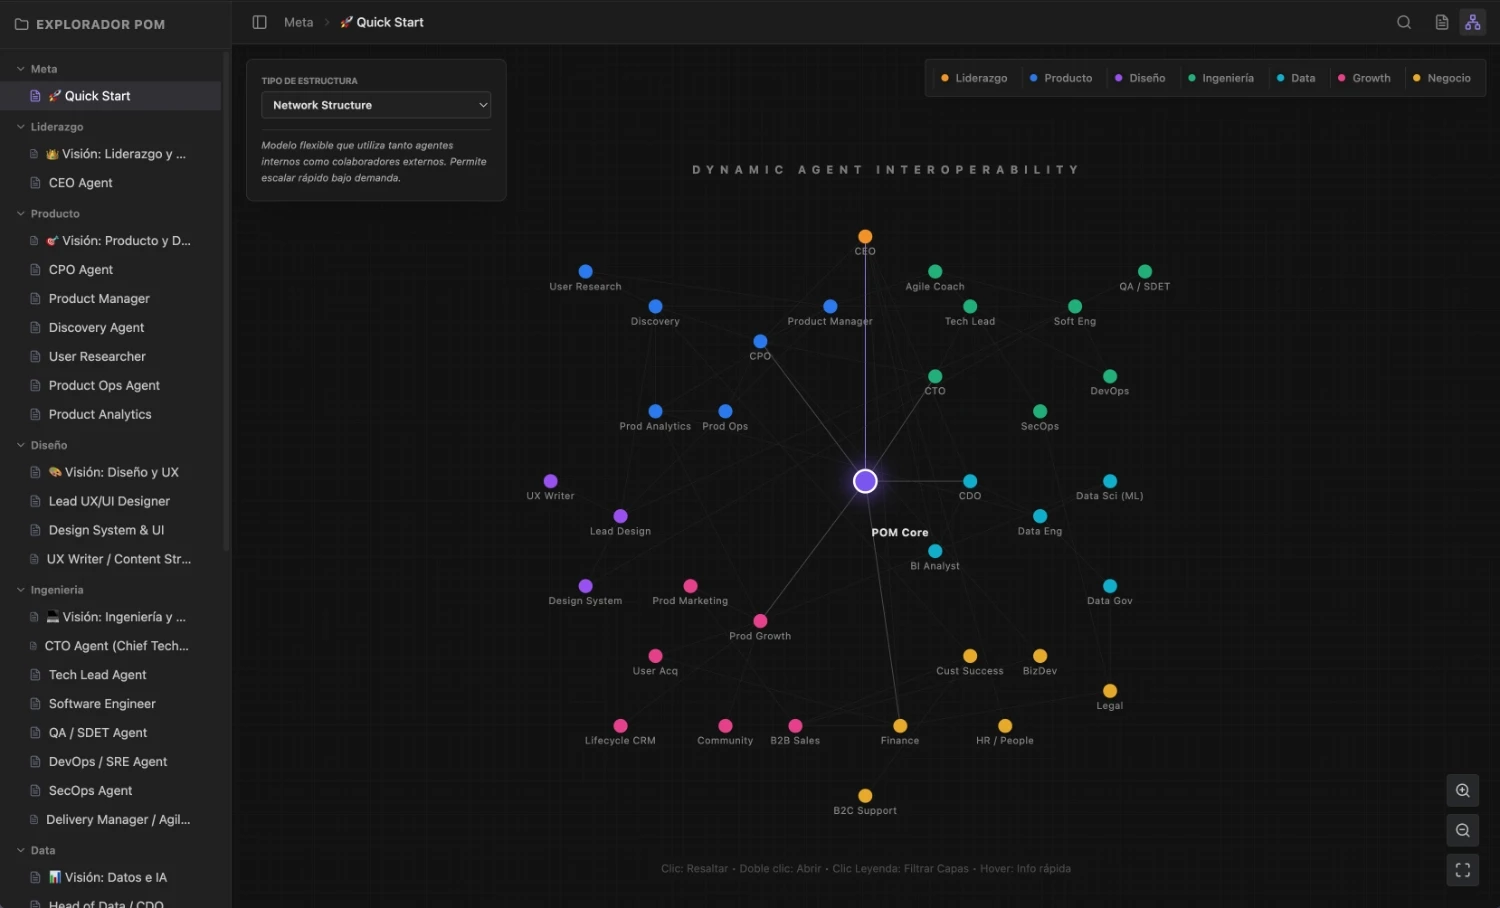Toggle Growth legend layer filter

(x=1364, y=78)
